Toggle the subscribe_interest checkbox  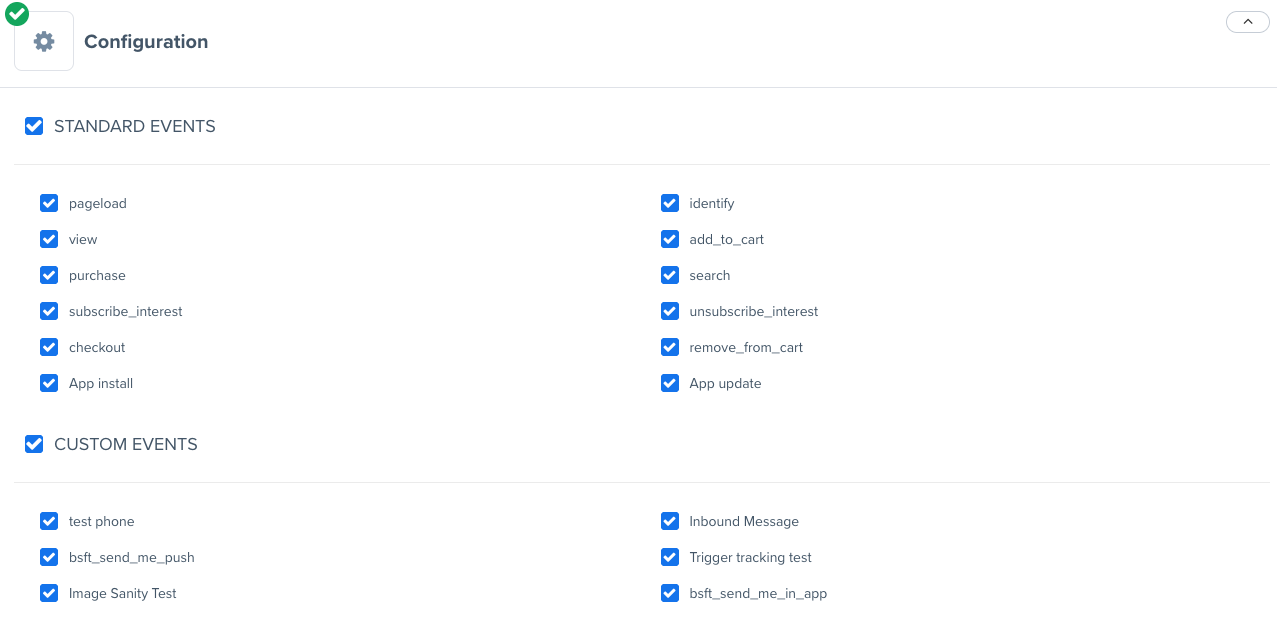[x=49, y=311]
